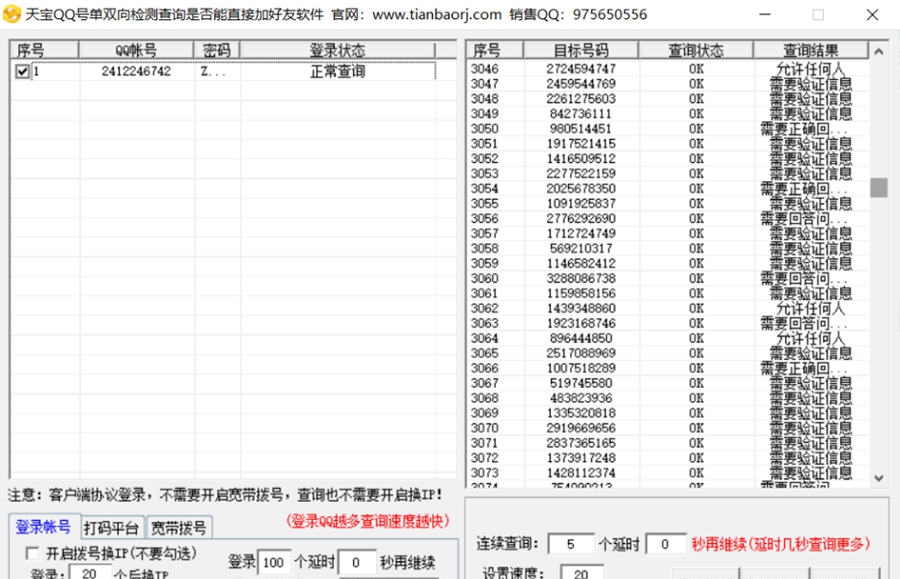Click the app icon in the title bar

click(x=13, y=14)
